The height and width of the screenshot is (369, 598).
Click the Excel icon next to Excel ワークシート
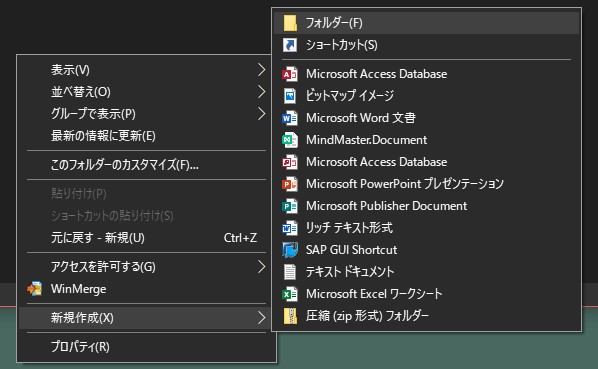click(x=290, y=294)
